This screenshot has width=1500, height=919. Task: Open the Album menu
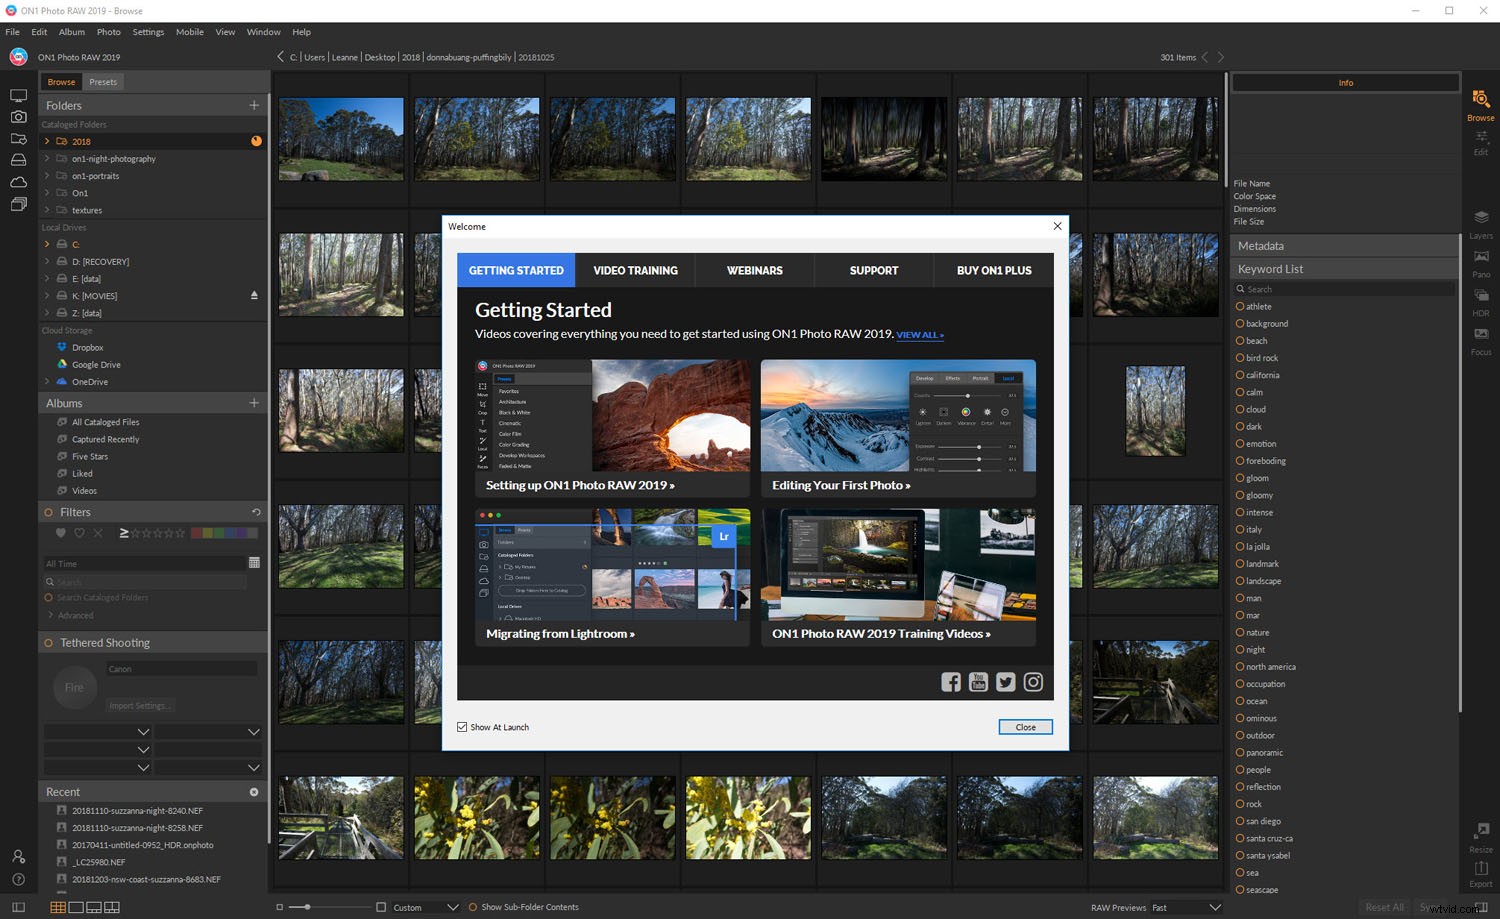[71, 31]
